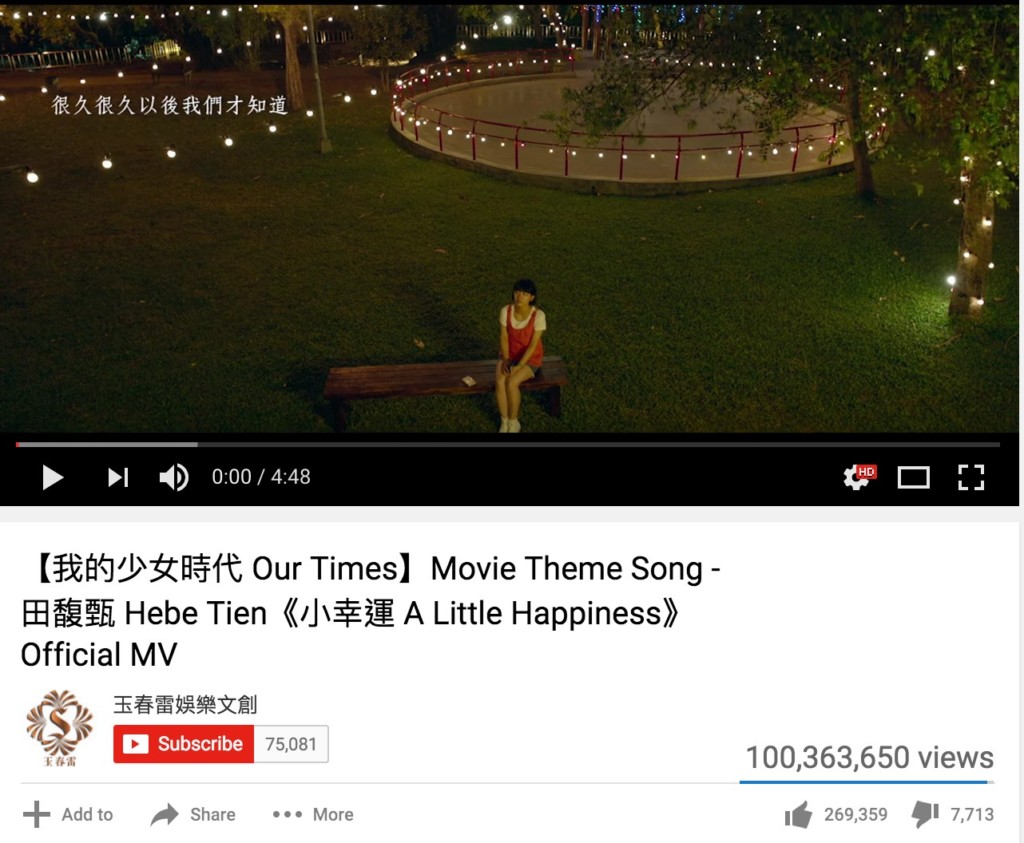
Task: Expand the More options menu
Action: coord(313,814)
